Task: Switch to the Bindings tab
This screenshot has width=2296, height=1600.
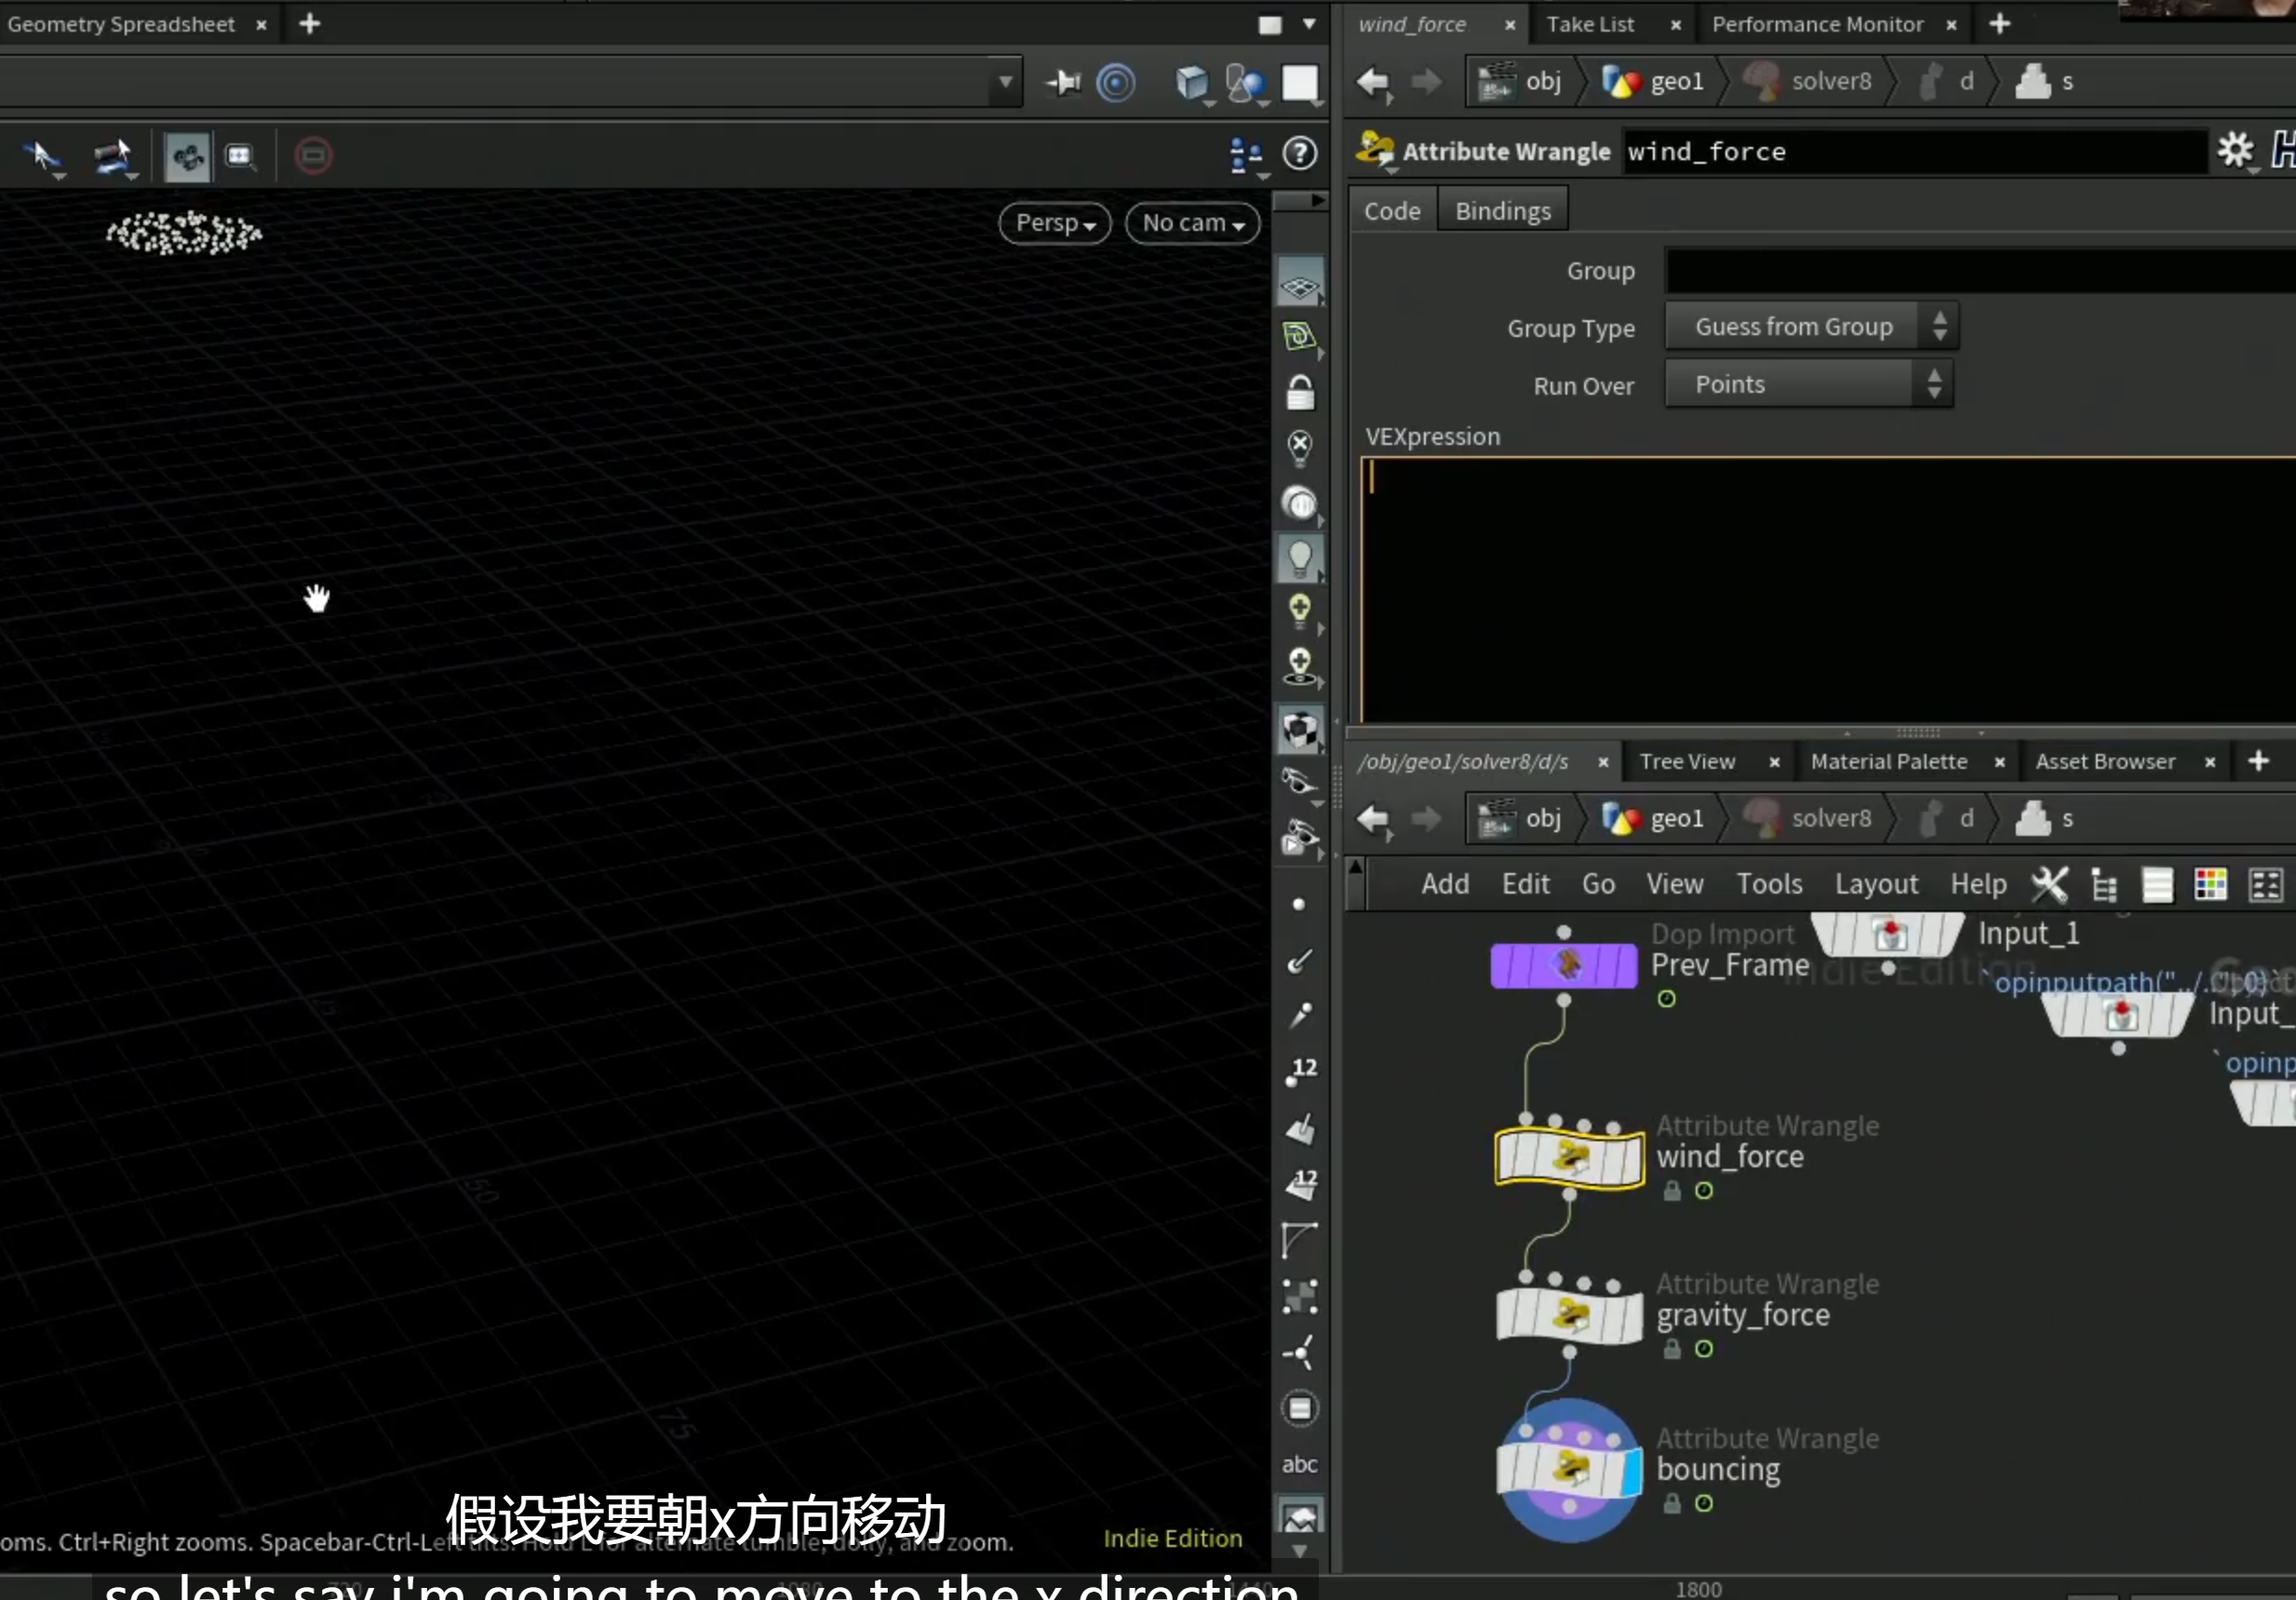Action: pyautogui.click(x=1502, y=211)
